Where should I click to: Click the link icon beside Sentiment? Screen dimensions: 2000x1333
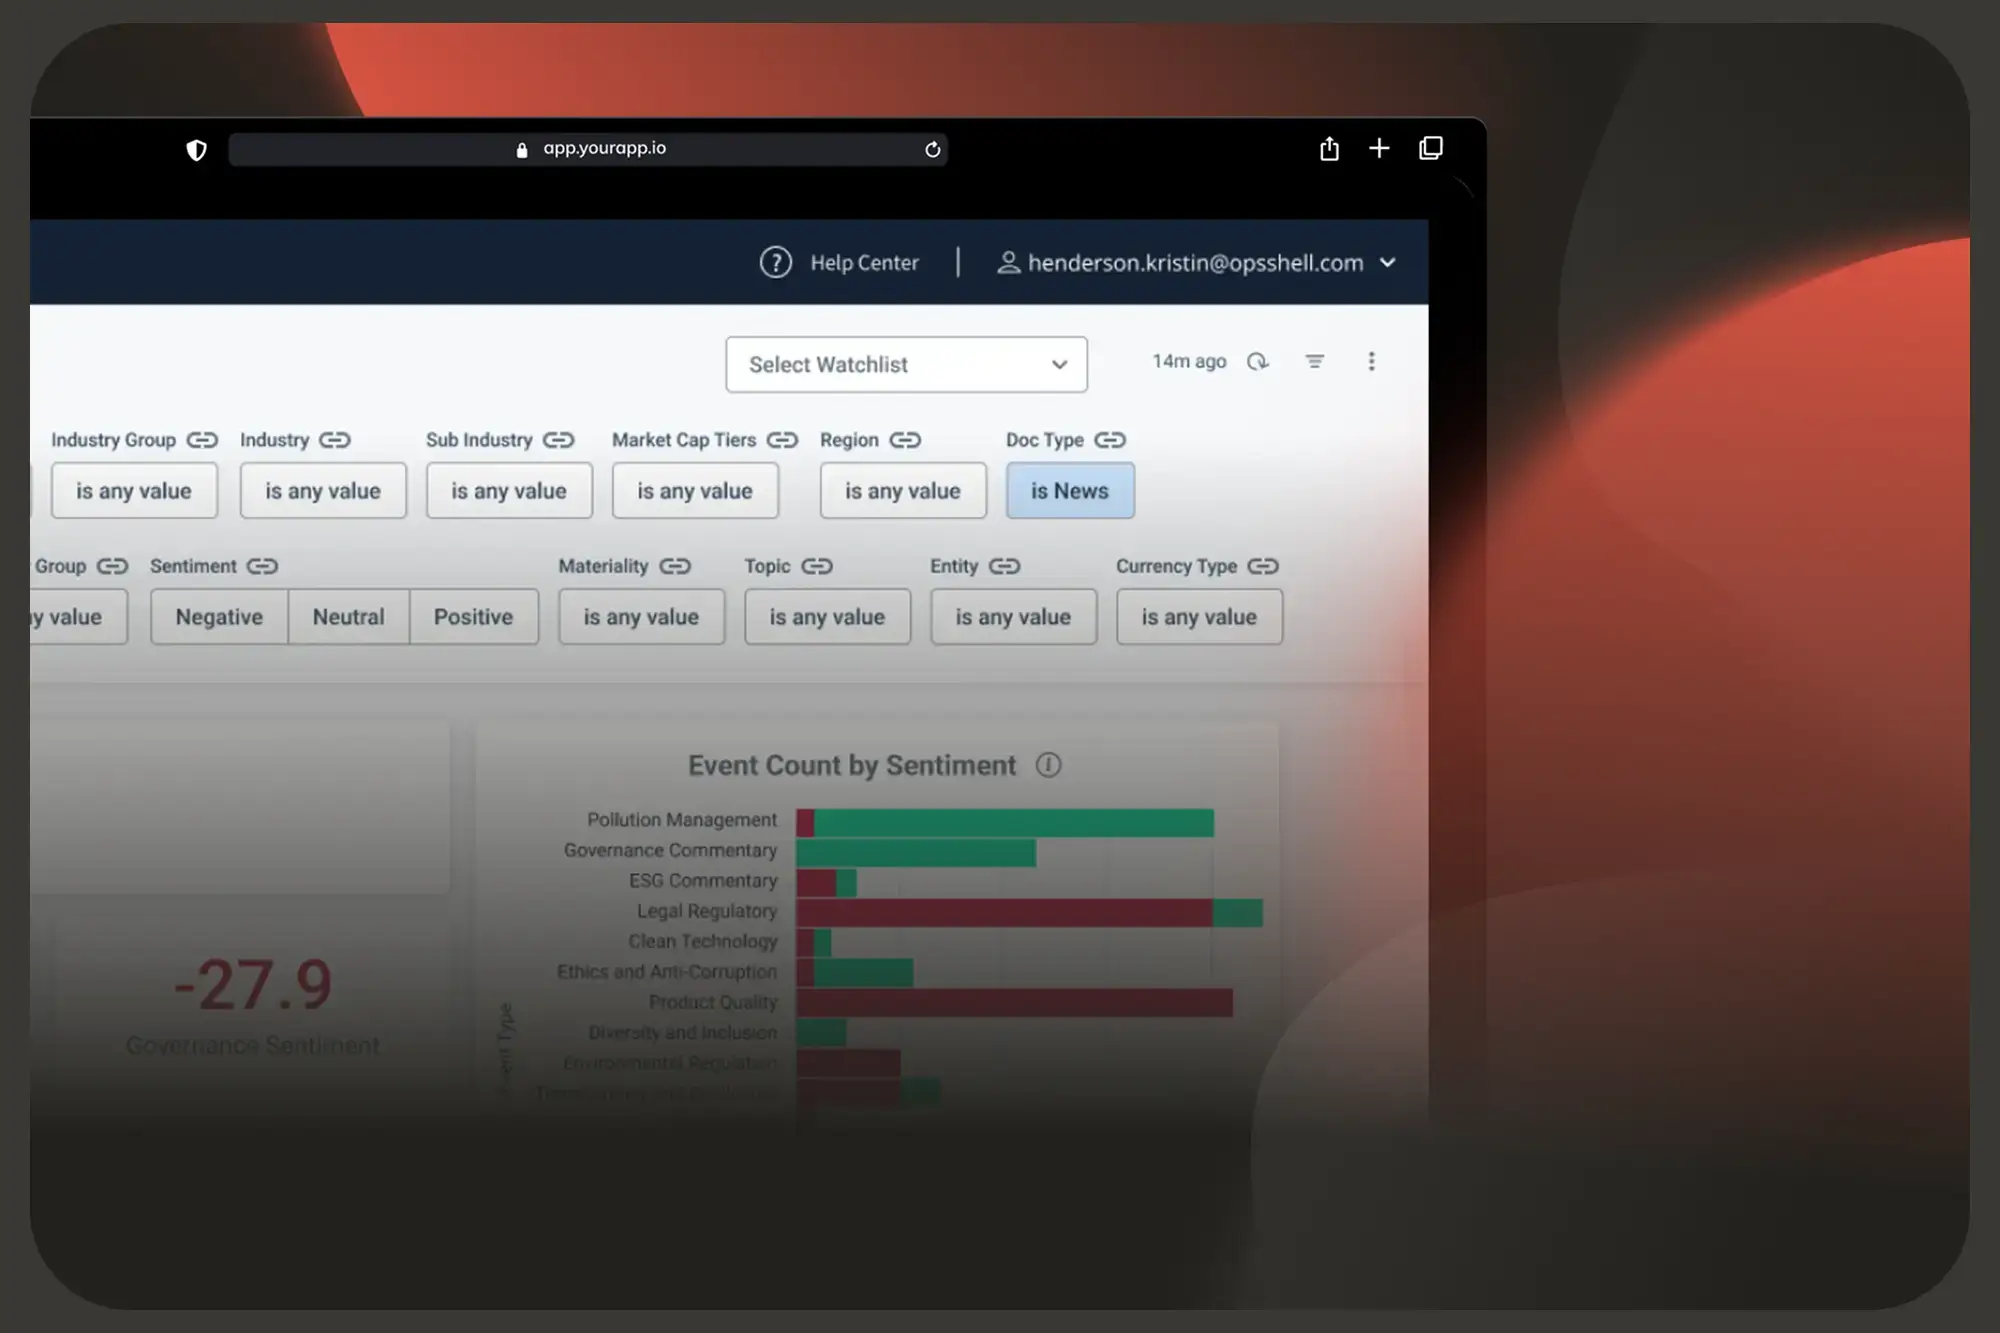tap(262, 566)
